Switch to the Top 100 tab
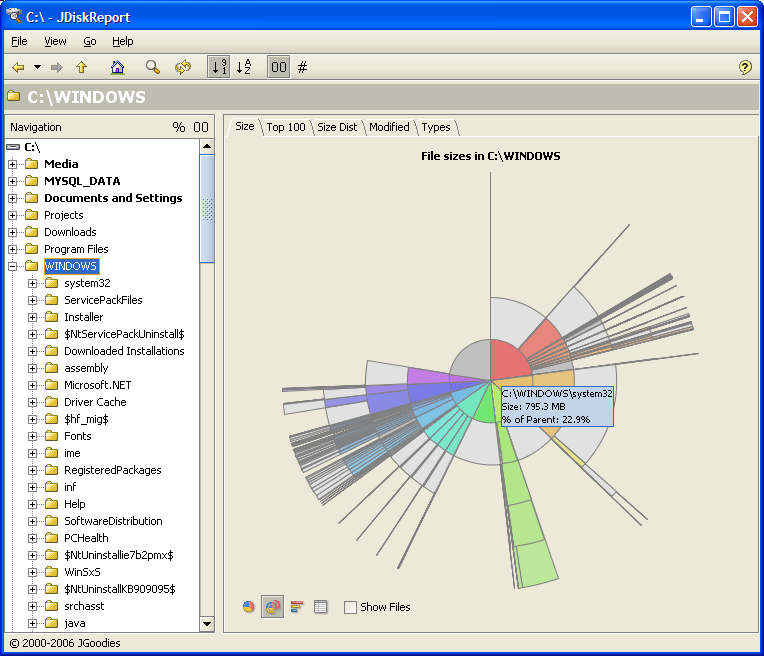This screenshot has height=656, width=764. point(286,127)
